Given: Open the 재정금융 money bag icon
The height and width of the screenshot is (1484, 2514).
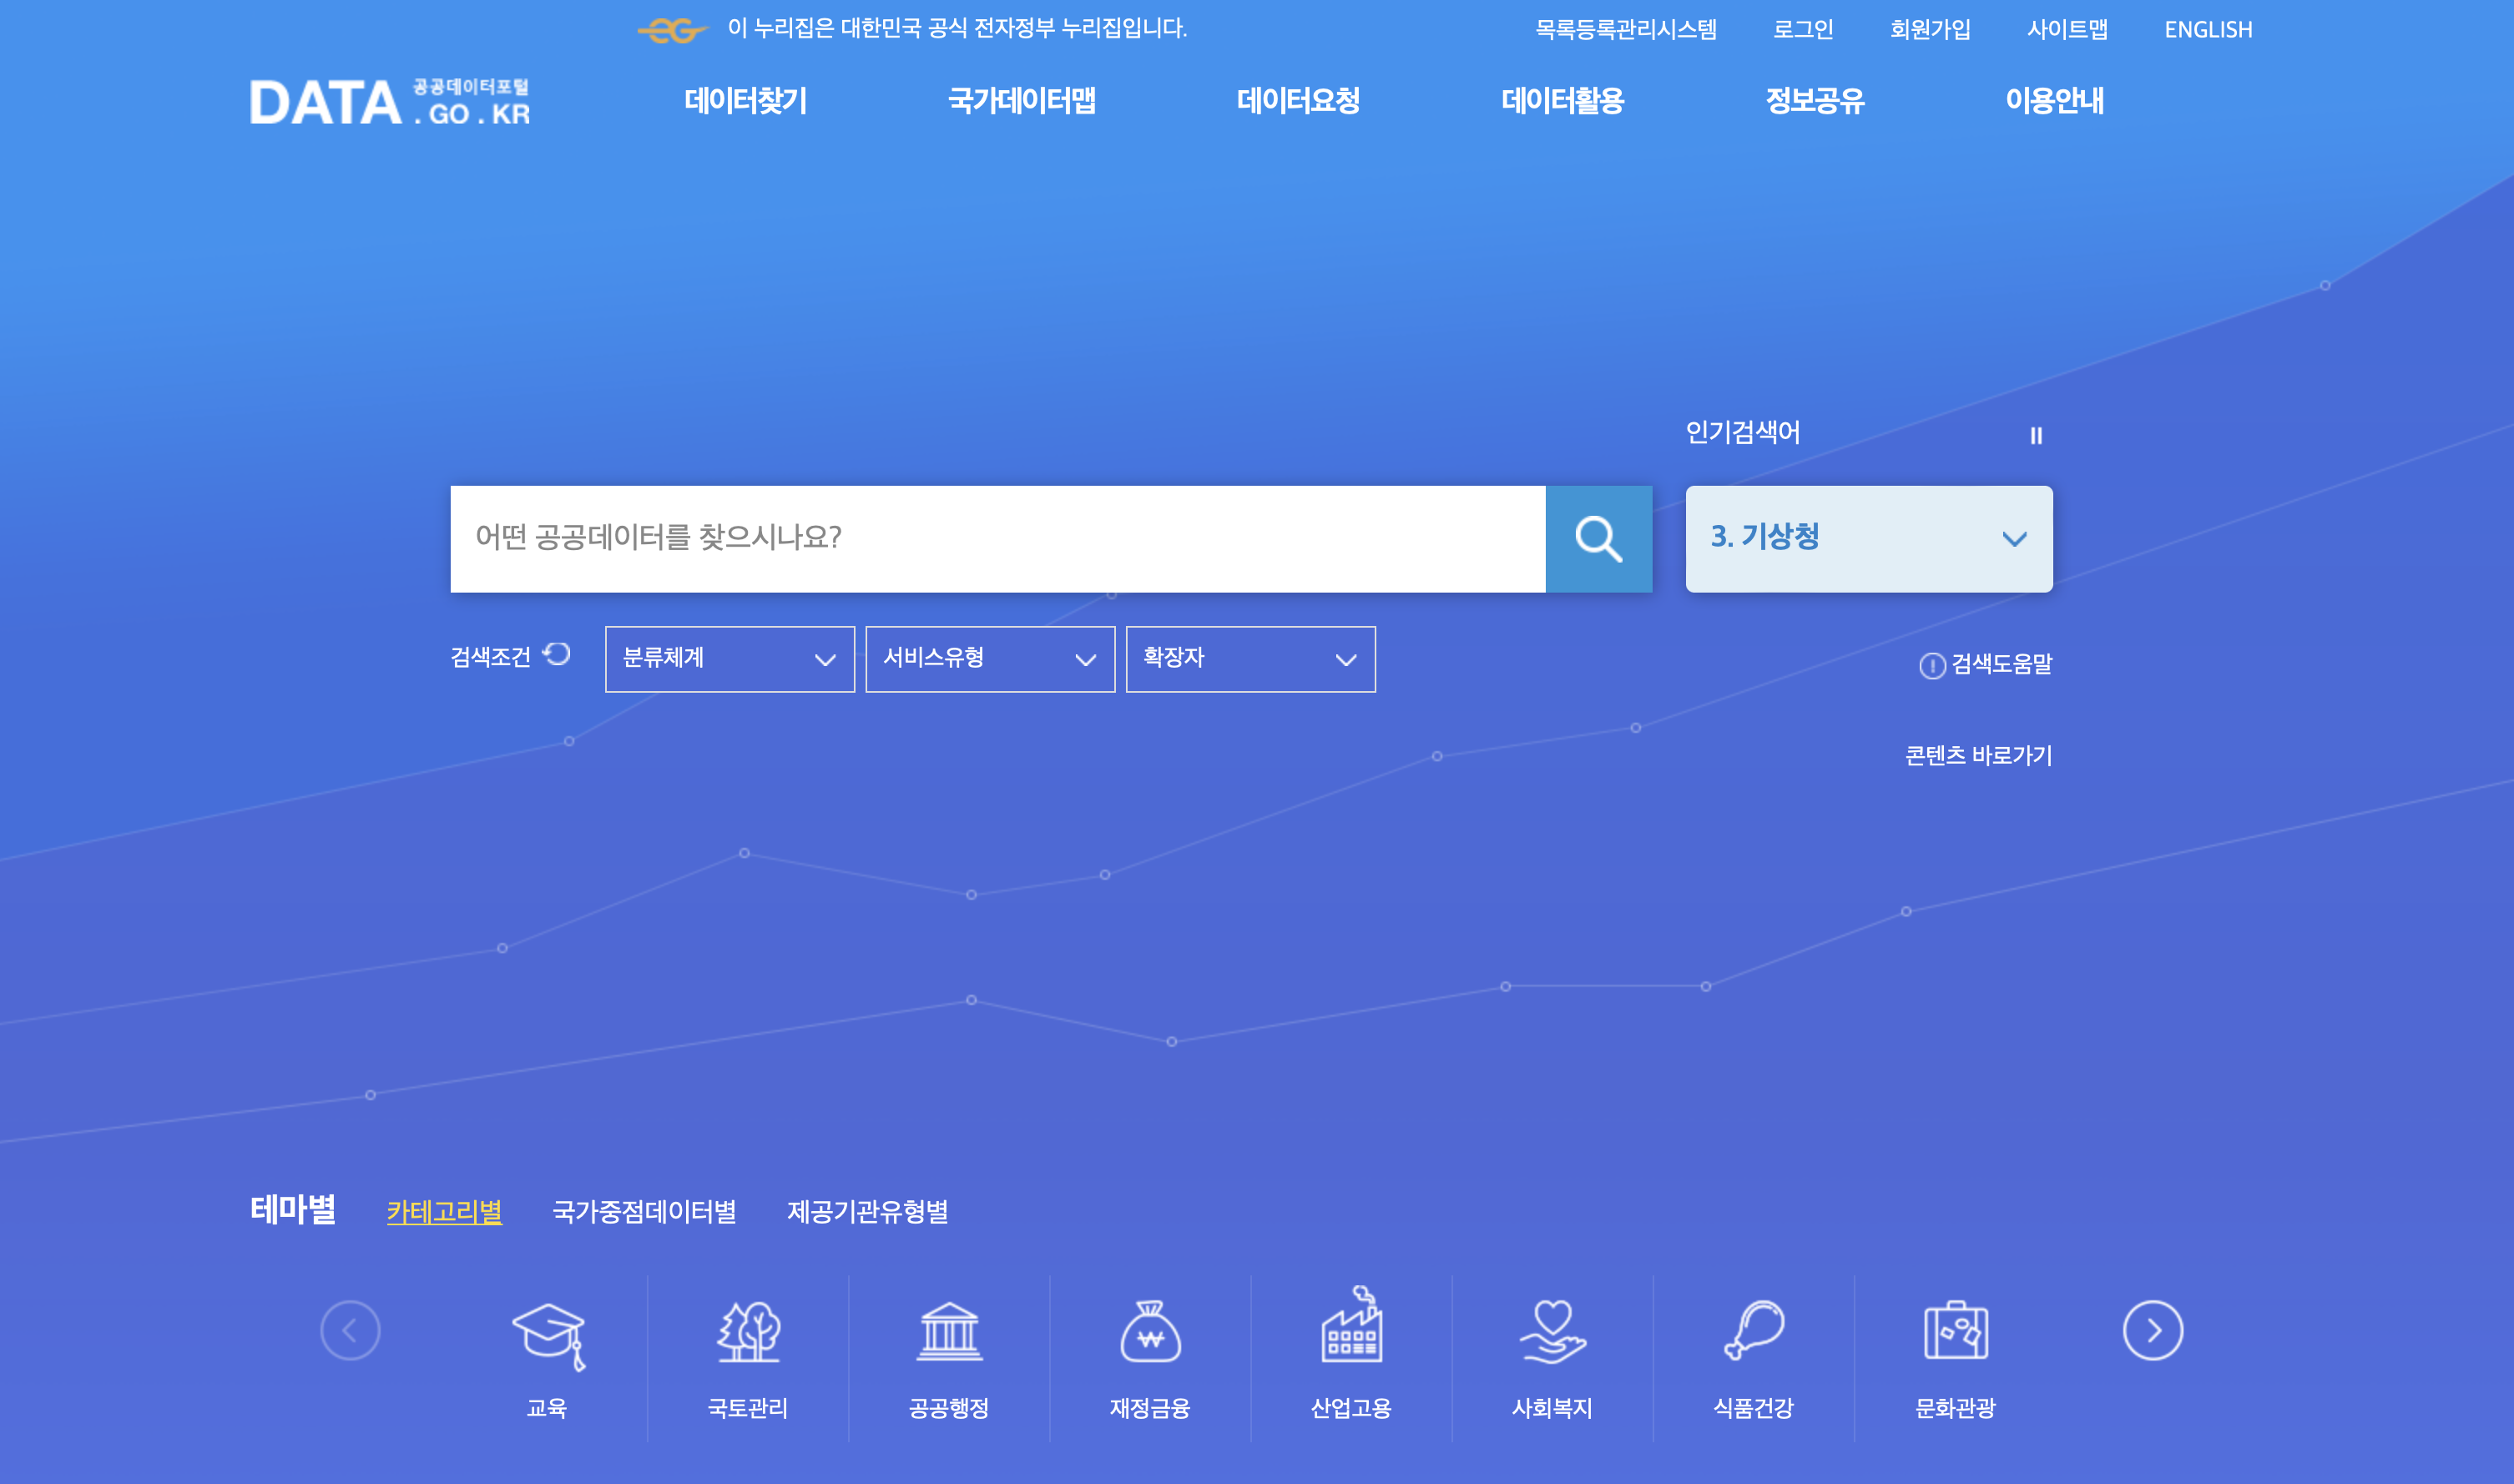Looking at the screenshot, I should [1150, 1331].
